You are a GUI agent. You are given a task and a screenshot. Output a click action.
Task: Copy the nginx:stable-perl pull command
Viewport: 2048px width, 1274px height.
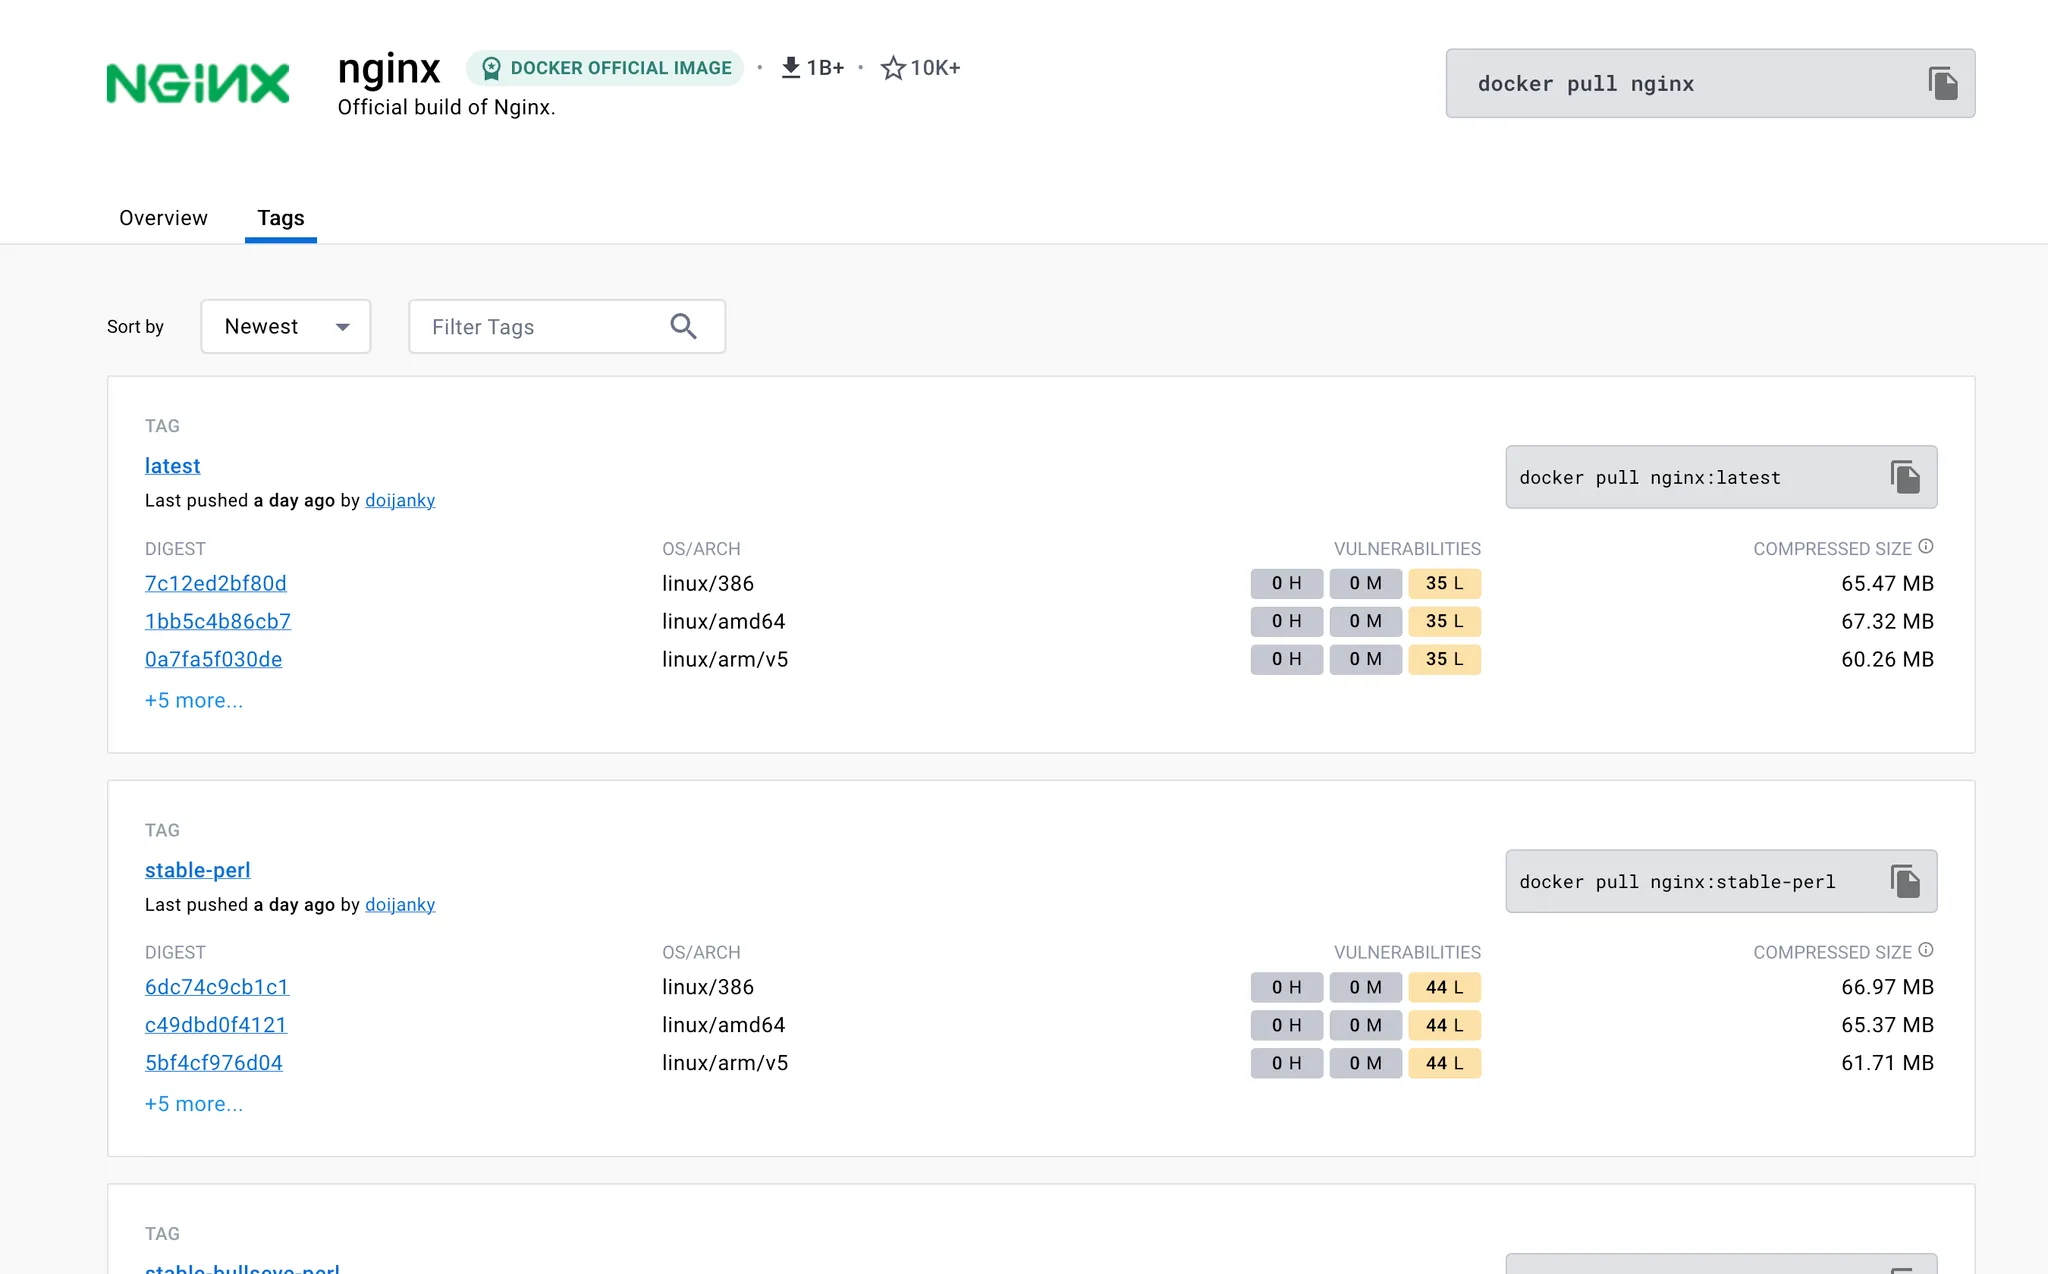coord(1905,881)
